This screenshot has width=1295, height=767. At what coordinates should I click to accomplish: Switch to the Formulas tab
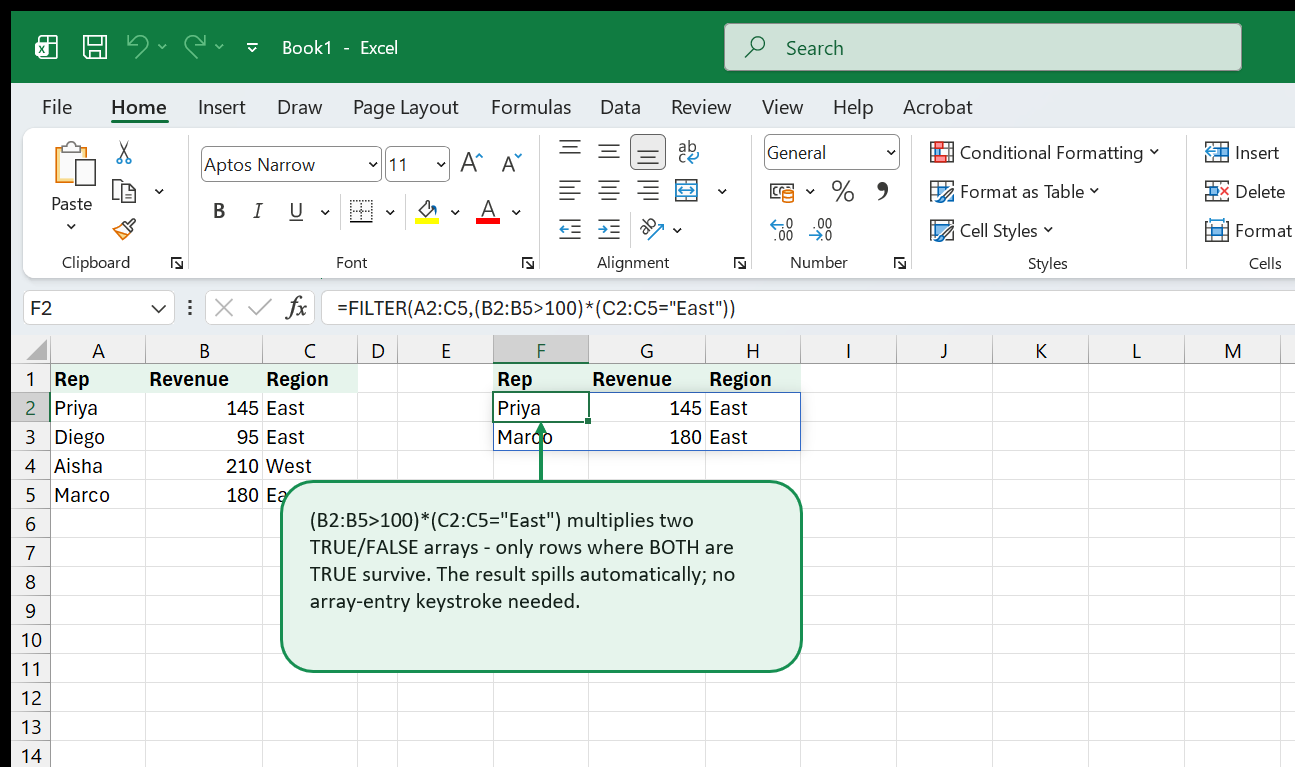click(531, 107)
